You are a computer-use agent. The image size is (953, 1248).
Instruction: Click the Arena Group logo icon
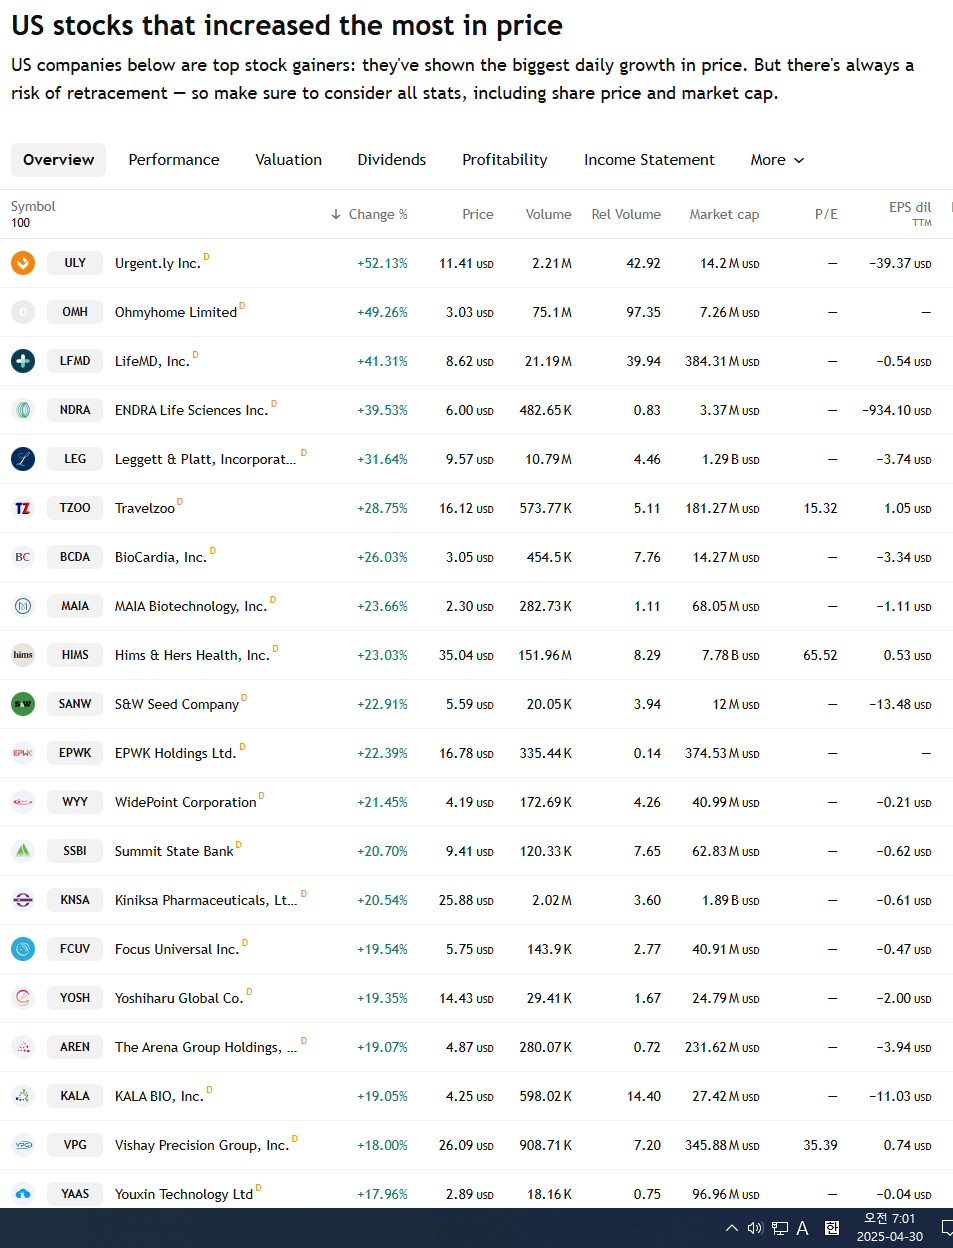(23, 1047)
